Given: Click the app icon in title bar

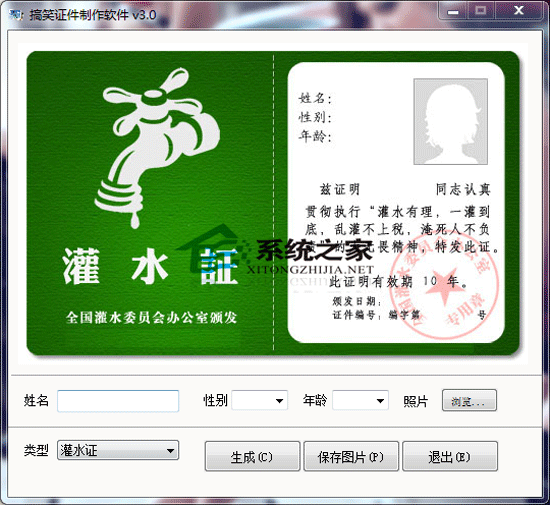Looking at the screenshot, I should point(16,15).
